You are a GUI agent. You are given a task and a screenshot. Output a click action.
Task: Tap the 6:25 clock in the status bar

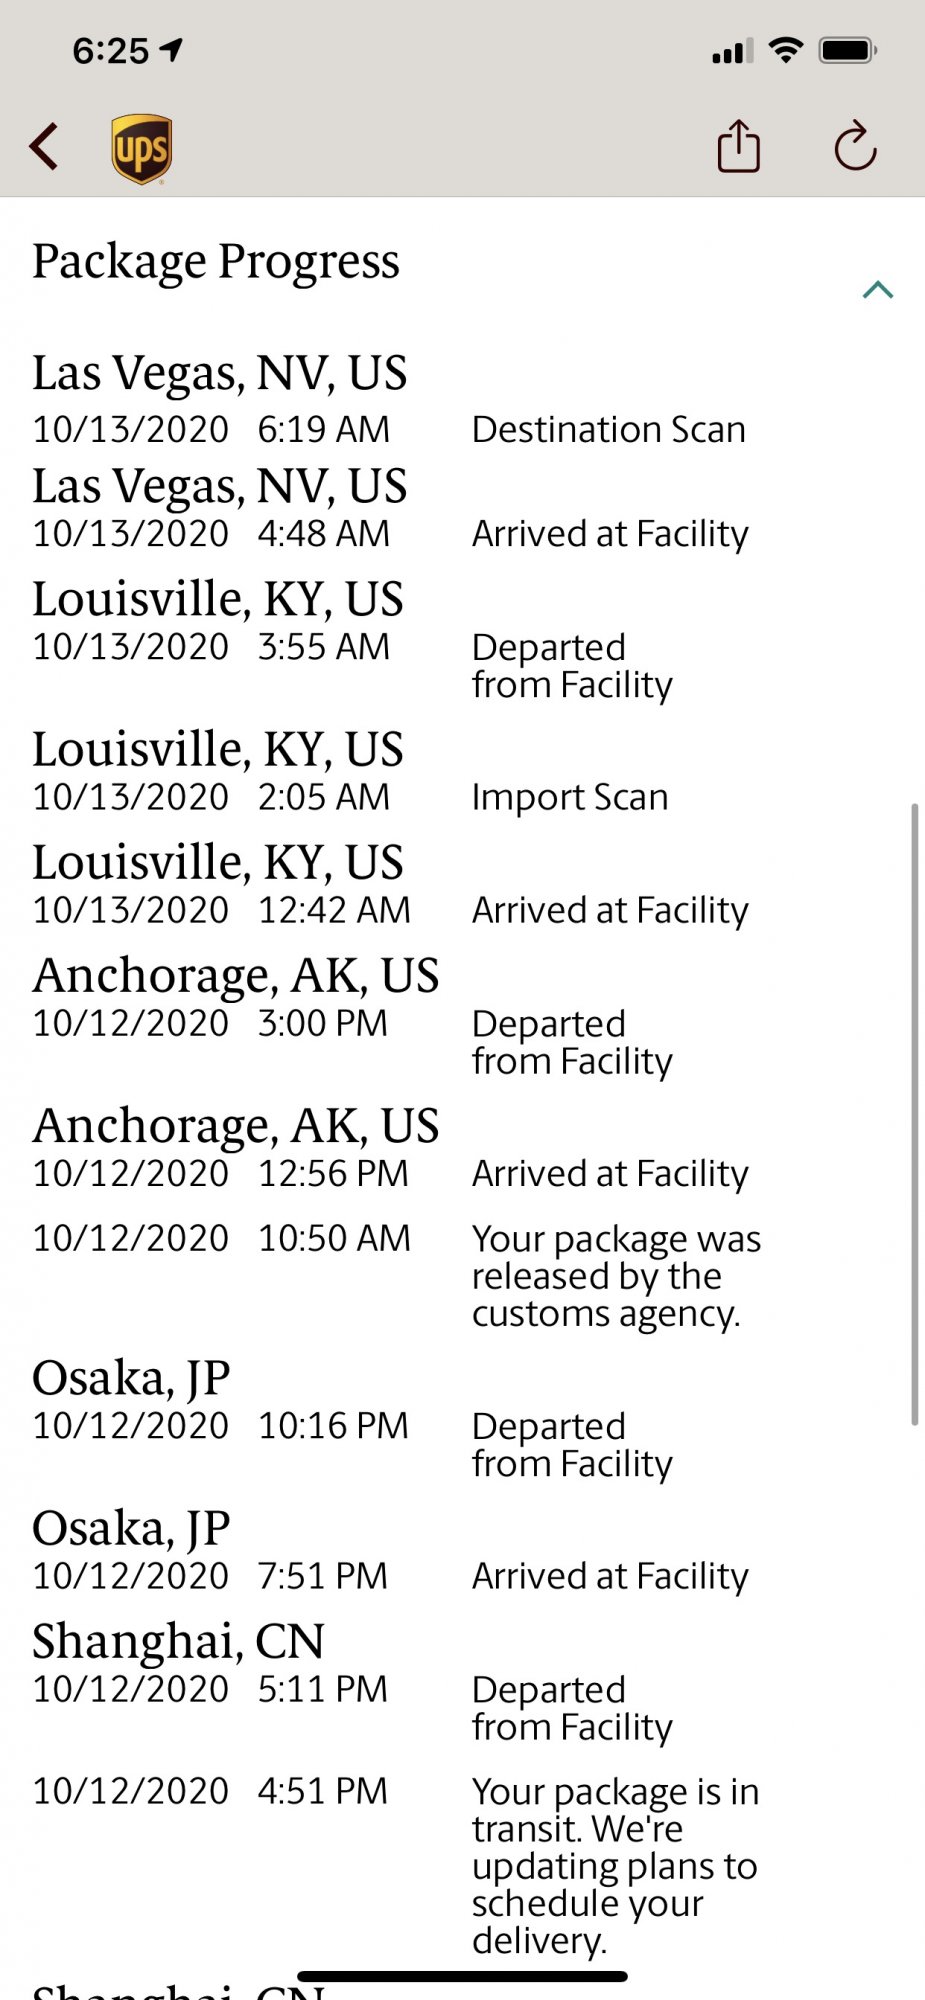tap(111, 50)
